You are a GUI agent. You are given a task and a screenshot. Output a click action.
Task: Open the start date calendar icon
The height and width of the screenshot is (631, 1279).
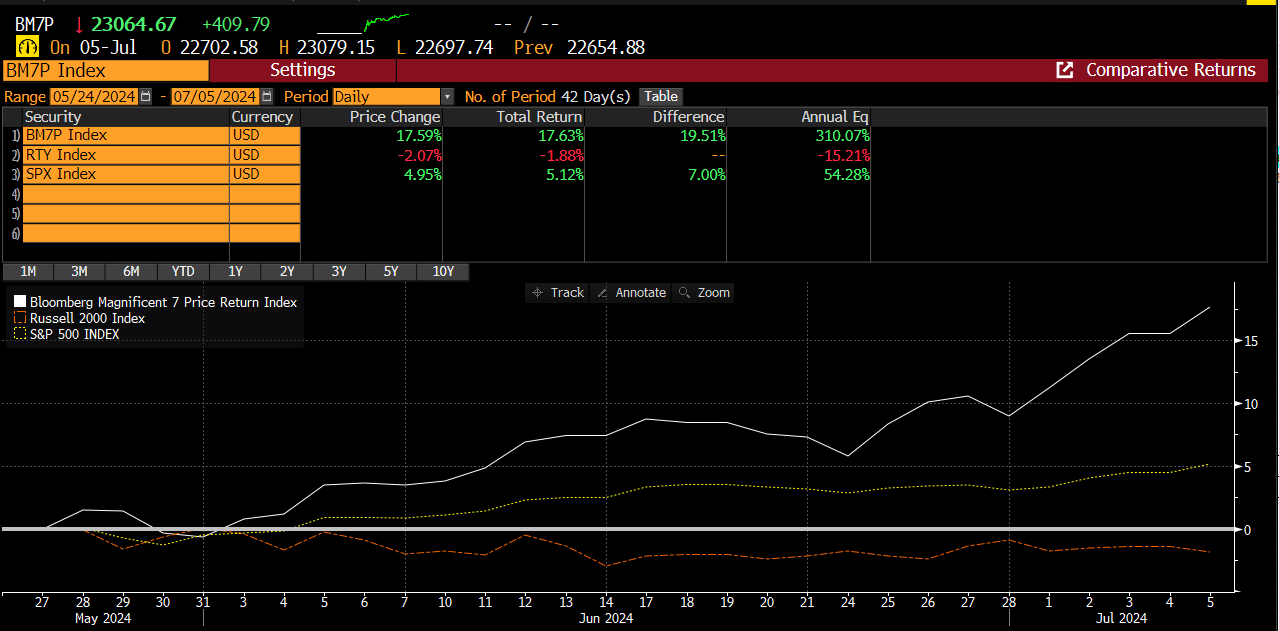(146, 97)
